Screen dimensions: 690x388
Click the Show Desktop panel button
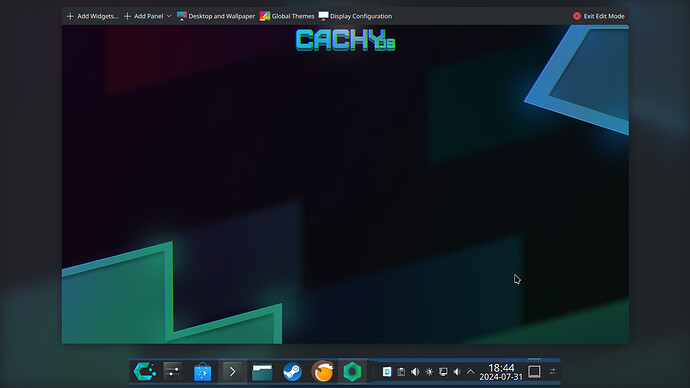534,372
